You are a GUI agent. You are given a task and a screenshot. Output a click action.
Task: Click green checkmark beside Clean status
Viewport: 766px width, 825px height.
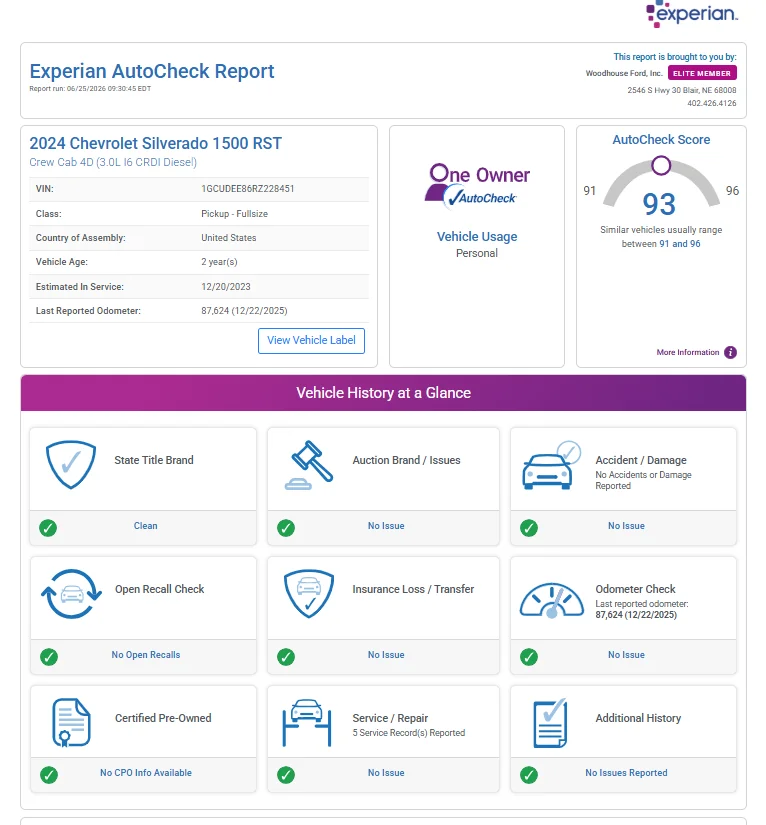[48, 528]
